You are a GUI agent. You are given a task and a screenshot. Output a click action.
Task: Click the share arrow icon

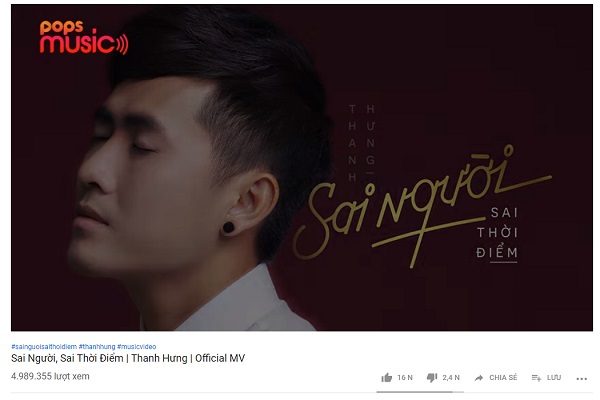(x=479, y=378)
